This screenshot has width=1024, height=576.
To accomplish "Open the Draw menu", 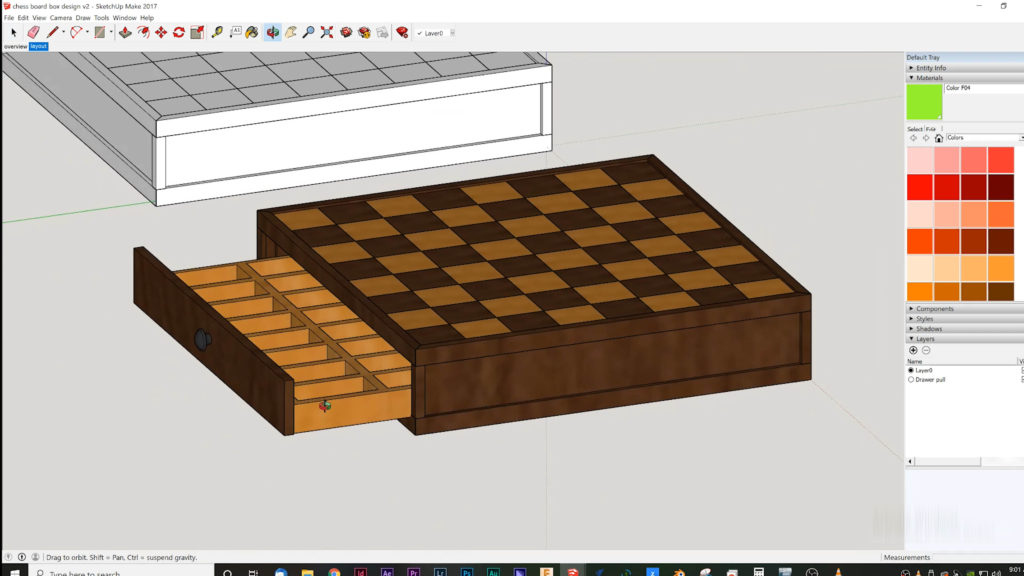I will 83,18.
